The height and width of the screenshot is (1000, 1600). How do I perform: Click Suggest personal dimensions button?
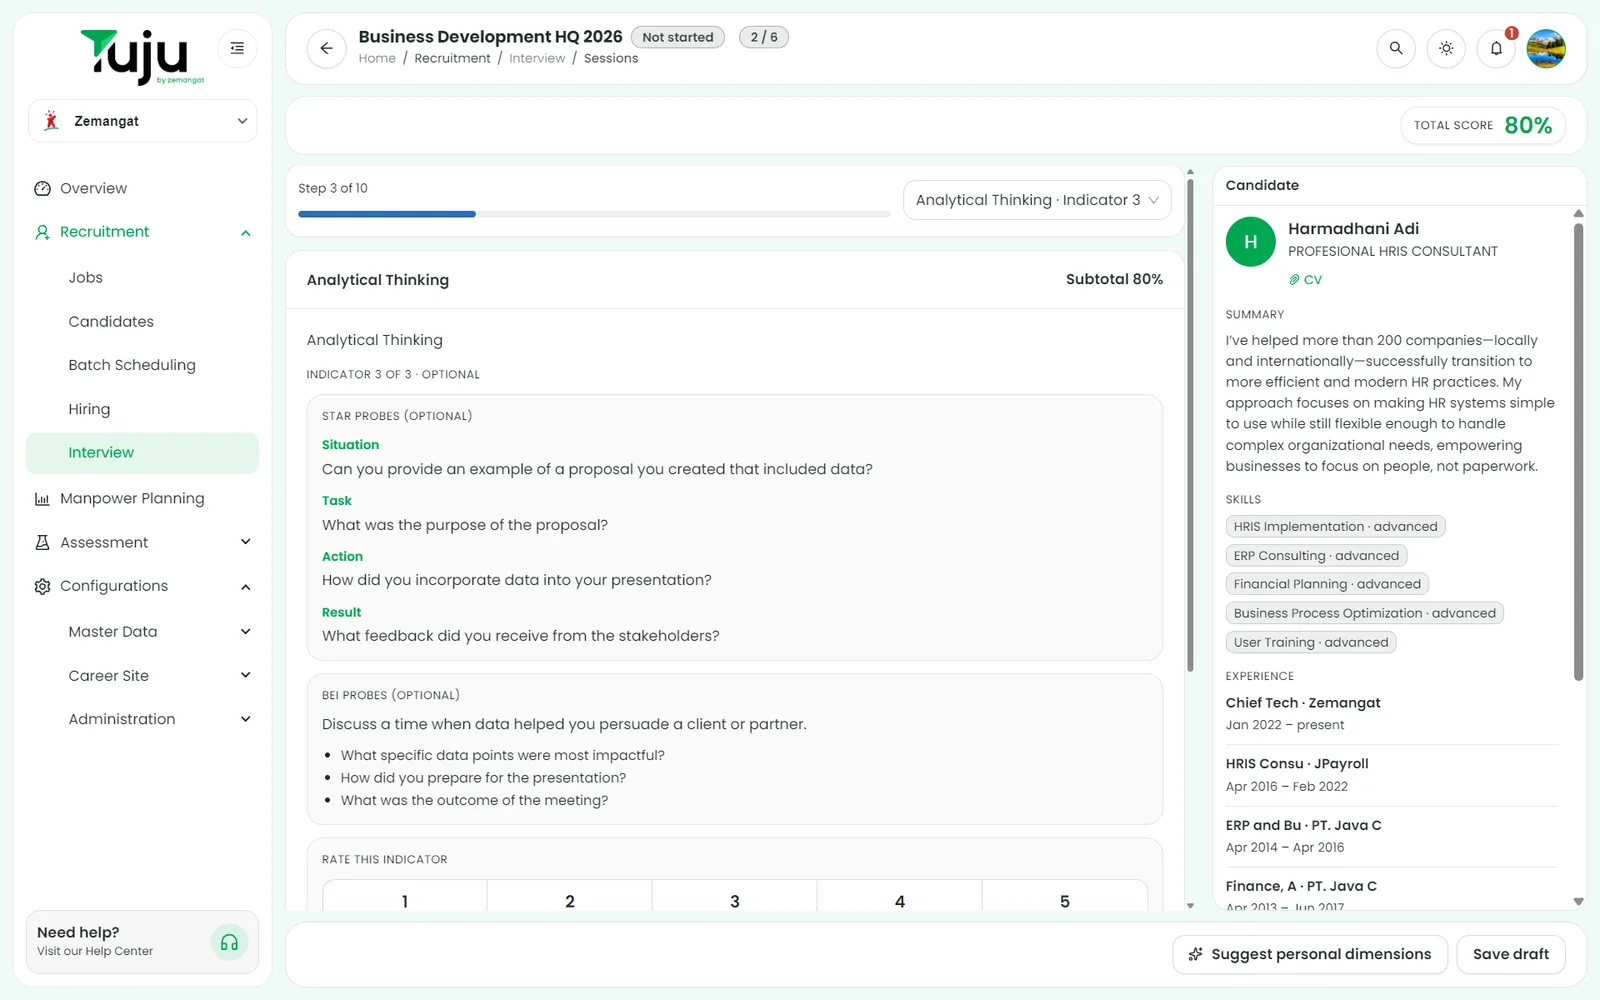pyautogui.click(x=1310, y=954)
